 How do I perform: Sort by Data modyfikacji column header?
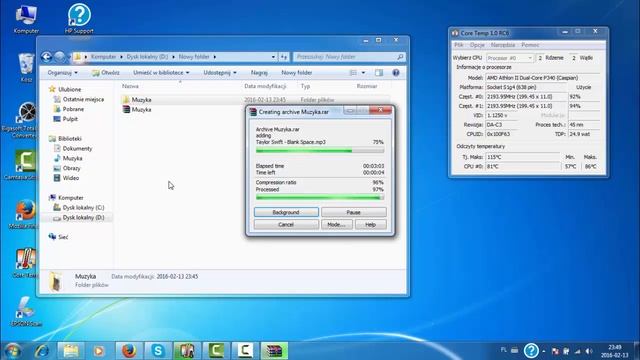click(x=265, y=86)
